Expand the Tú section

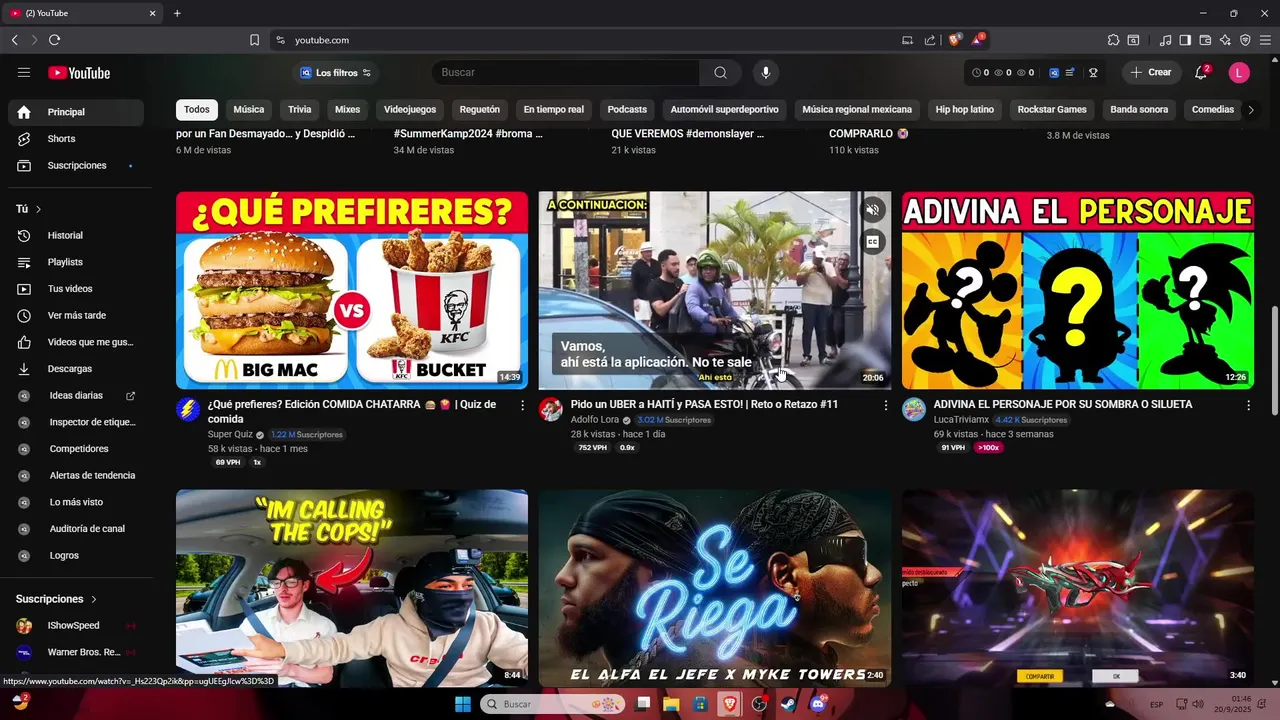[29, 209]
